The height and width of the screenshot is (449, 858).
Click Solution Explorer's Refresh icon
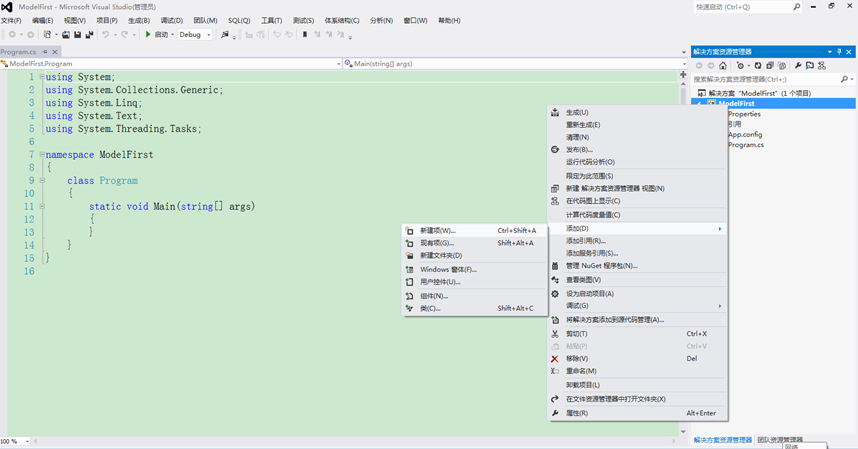click(x=758, y=66)
